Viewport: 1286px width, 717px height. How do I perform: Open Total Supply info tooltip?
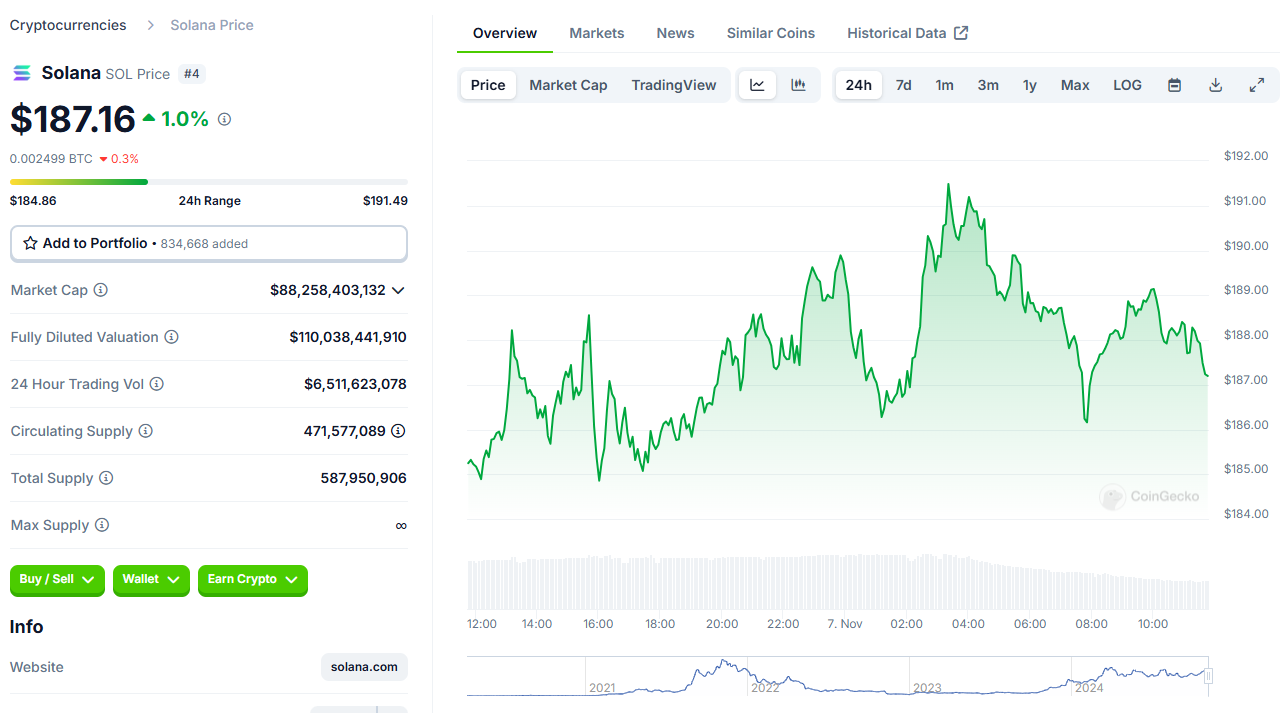tap(106, 478)
